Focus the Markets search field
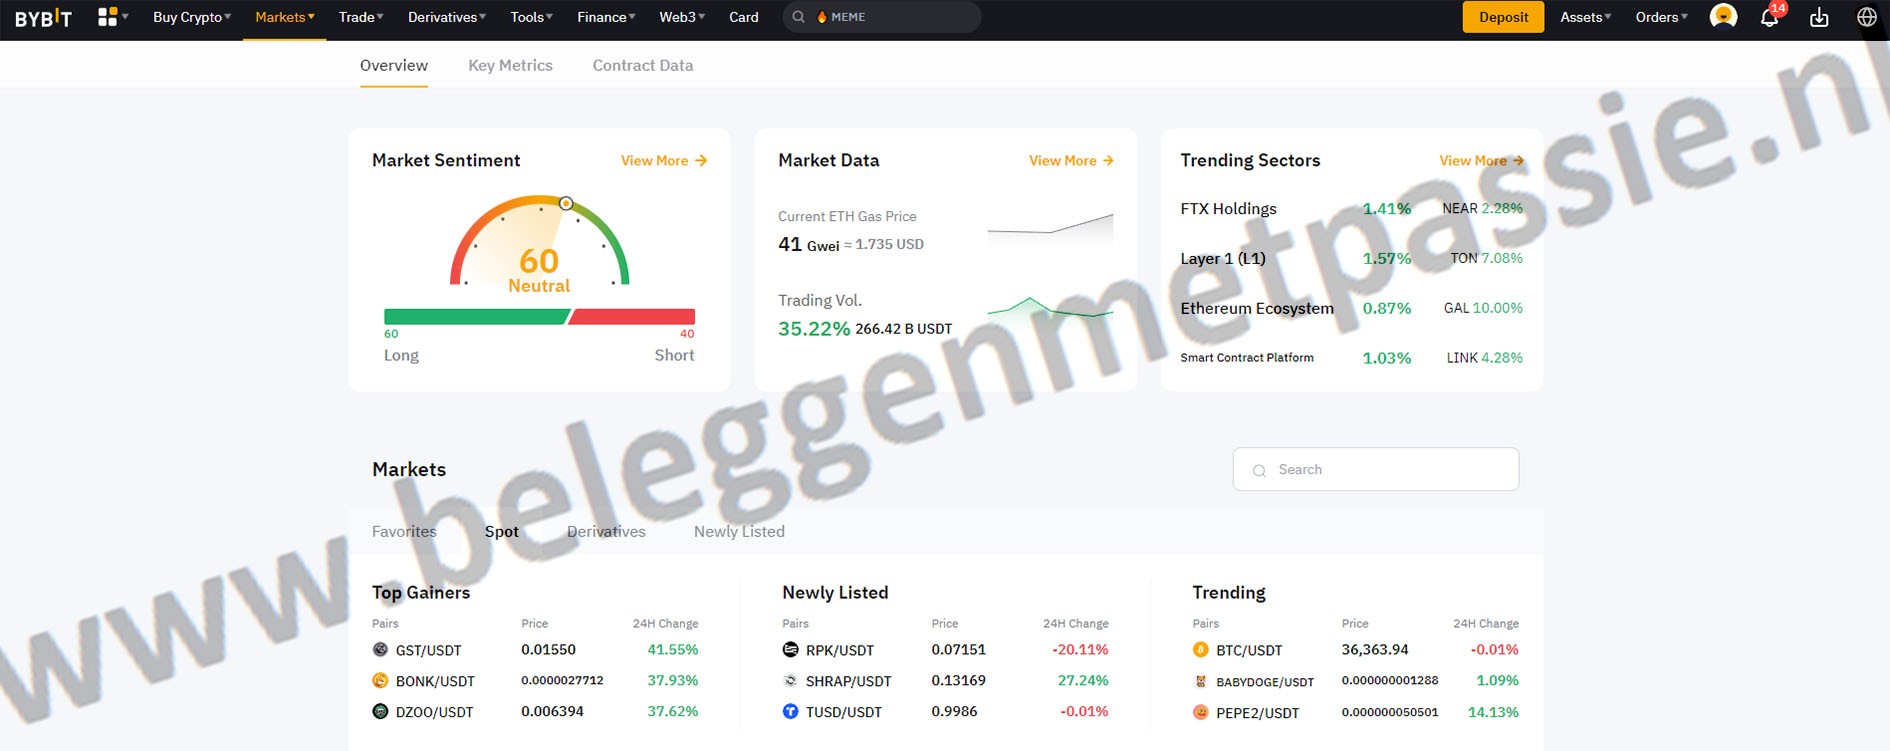This screenshot has height=751, width=1890. [x=1390, y=470]
